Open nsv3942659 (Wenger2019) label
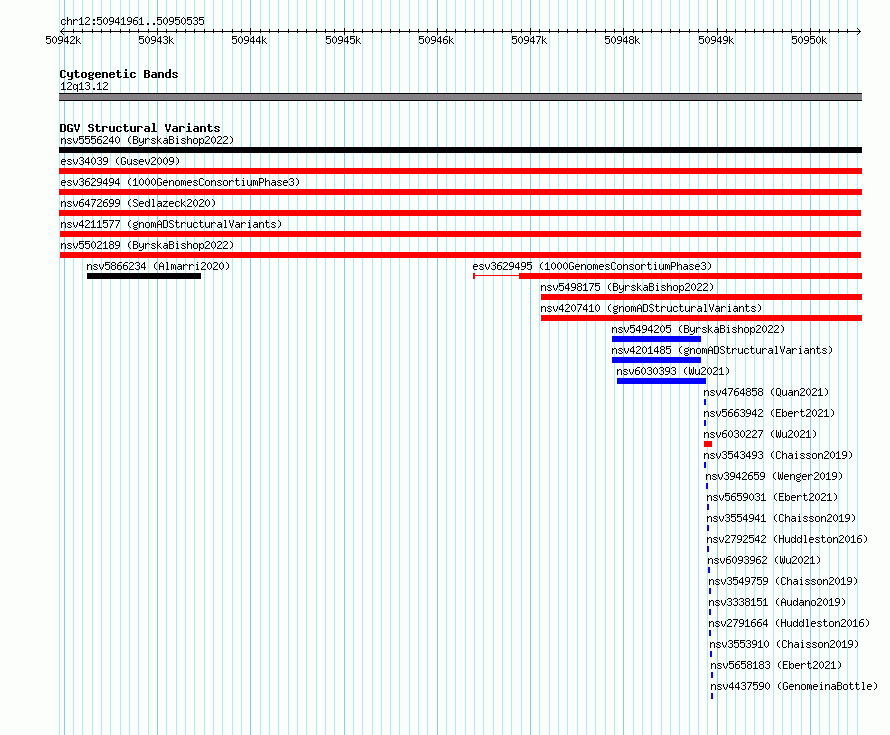Image resolution: width=890 pixels, height=735 pixels. coord(774,476)
